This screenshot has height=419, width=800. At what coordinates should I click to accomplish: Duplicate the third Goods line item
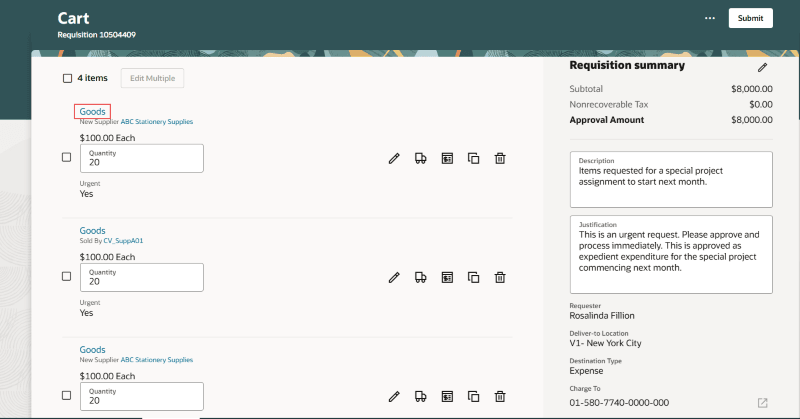473,397
